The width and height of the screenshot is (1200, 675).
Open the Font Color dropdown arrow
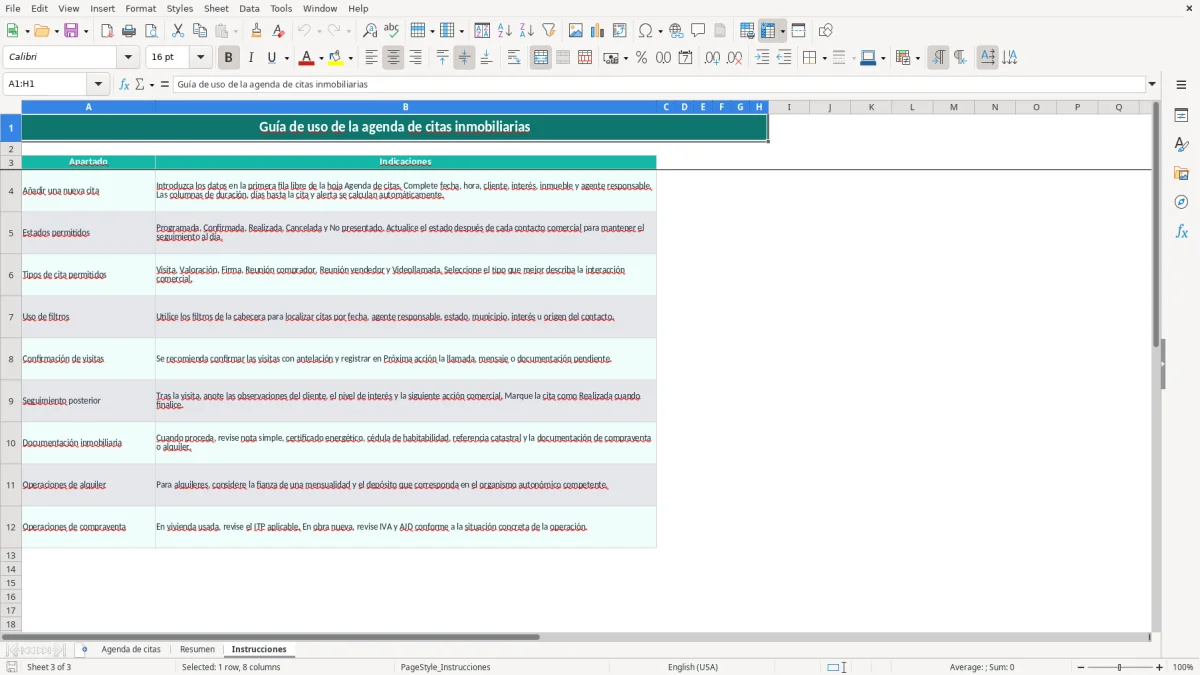click(x=320, y=58)
